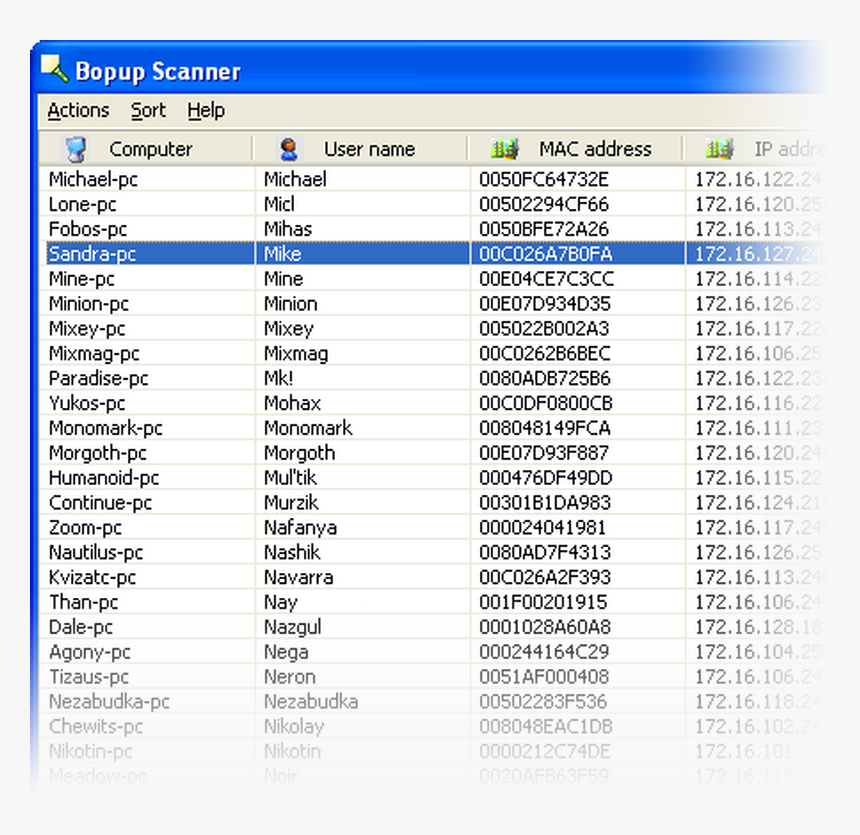Screen dimensions: 860x835
Task: Click MAC address 00502294CF66
Action: pyautogui.click(x=544, y=205)
